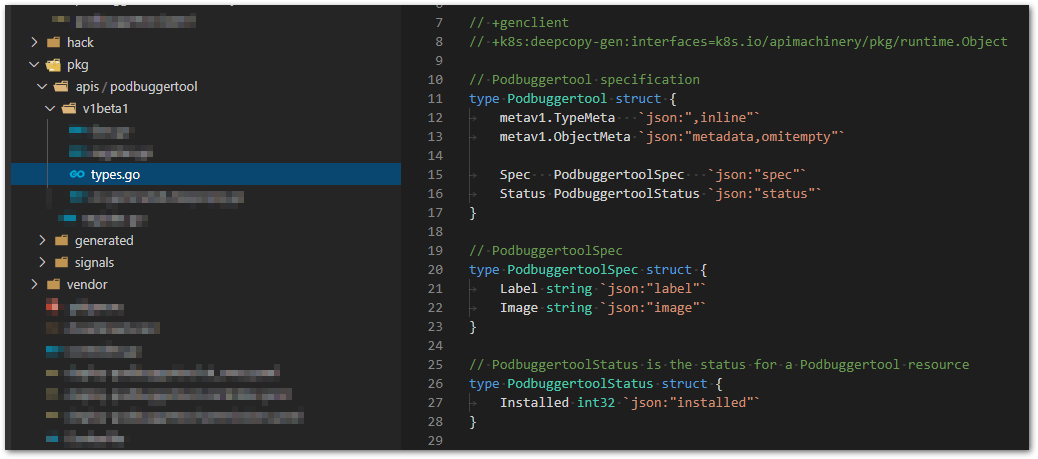The image size is (1038, 459).
Task: Click the Go file icon beside types.go
Action: [x=77, y=175]
